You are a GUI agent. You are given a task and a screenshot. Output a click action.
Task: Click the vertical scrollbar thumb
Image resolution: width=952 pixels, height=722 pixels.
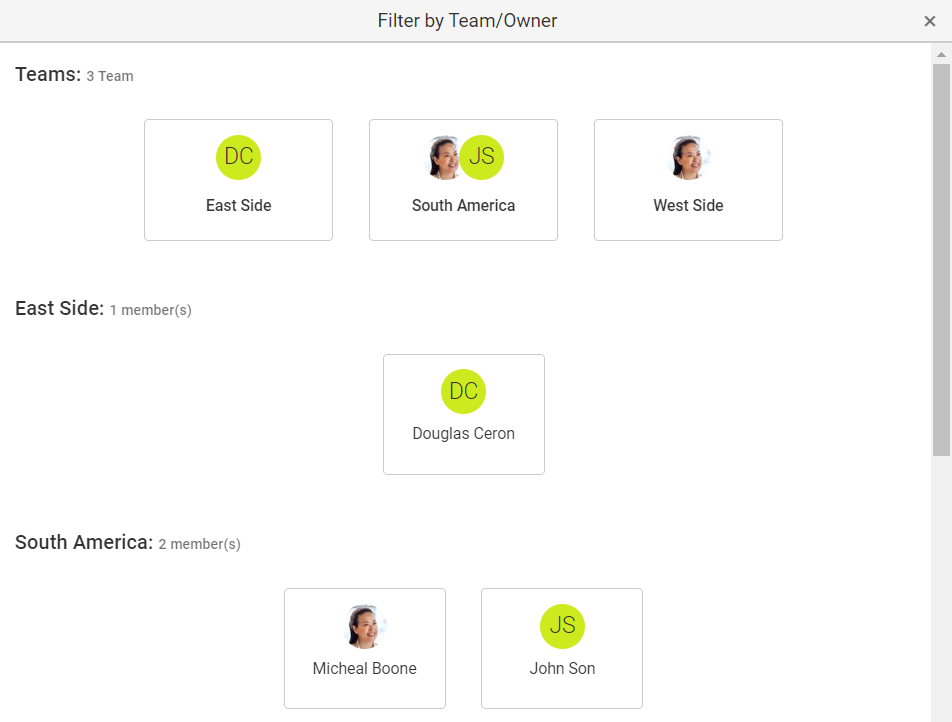(x=941, y=260)
